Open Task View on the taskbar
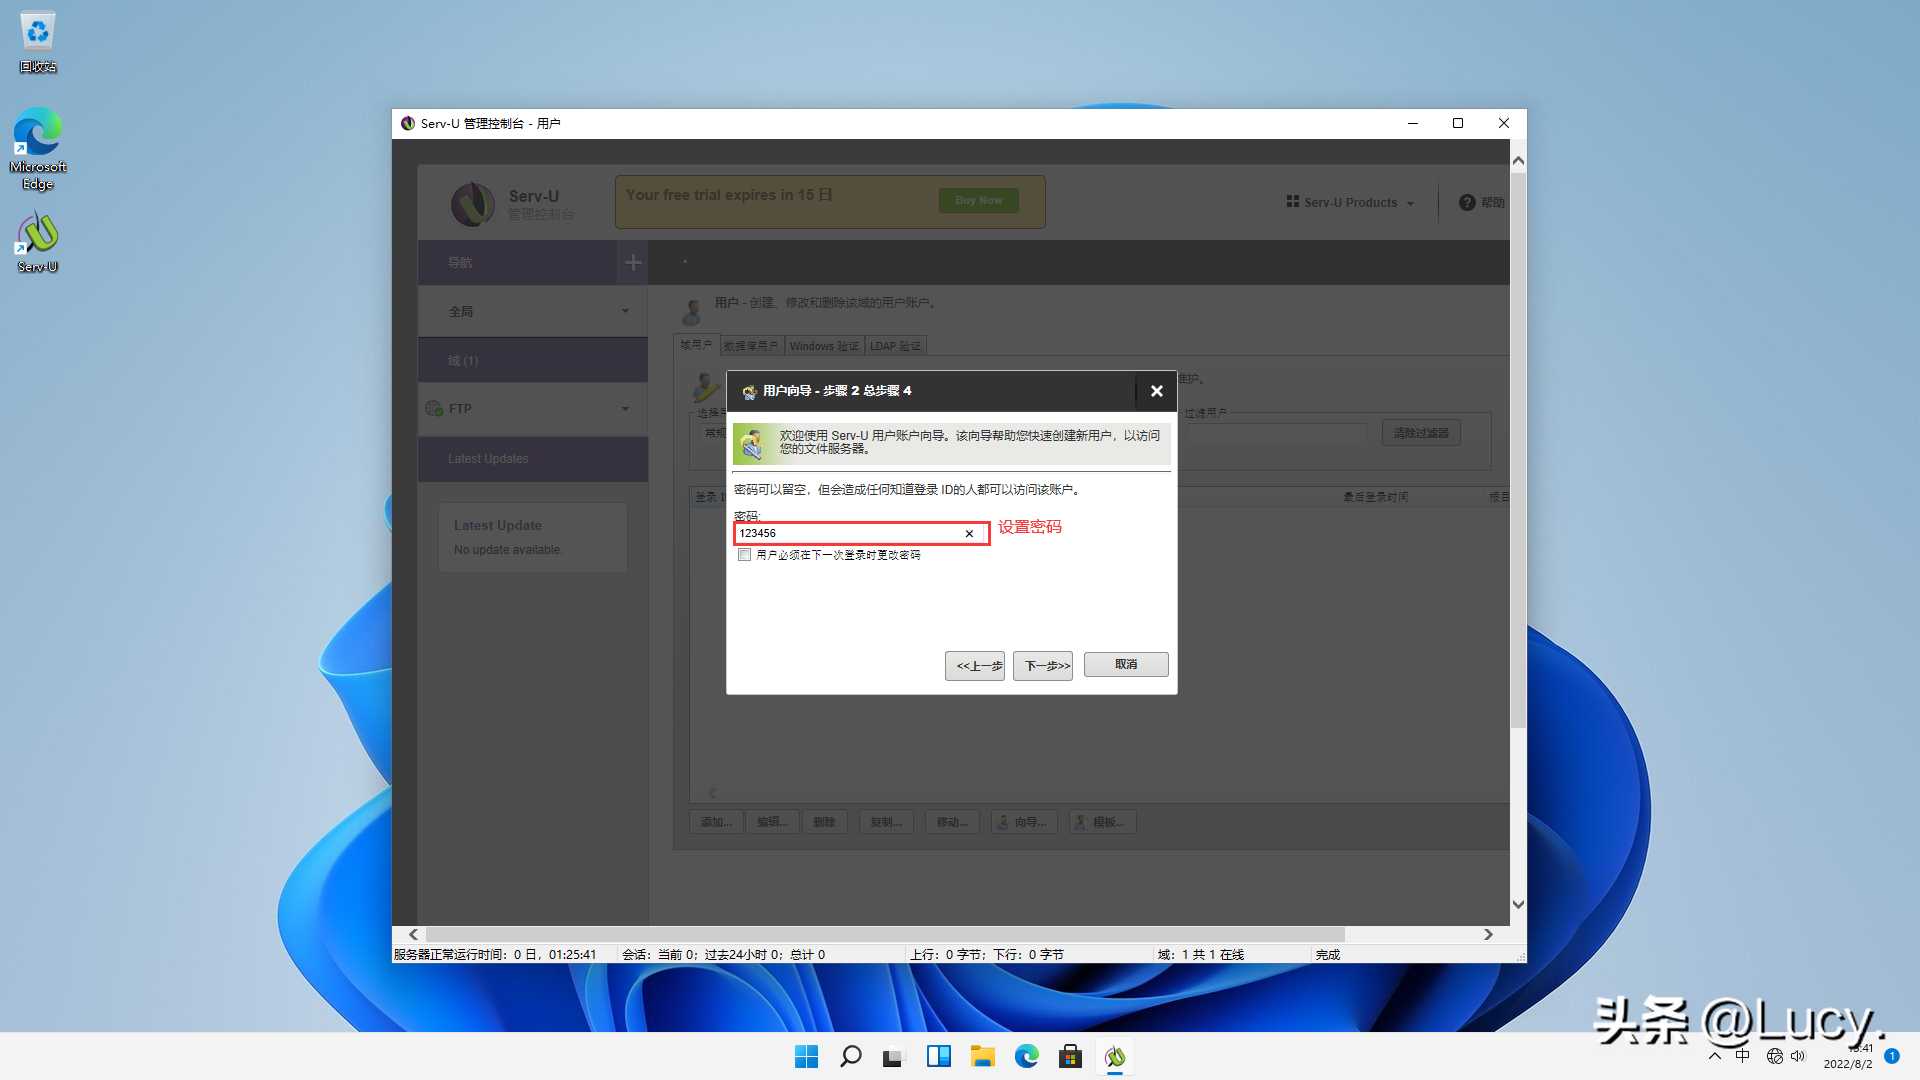The width and height of the screenshot is (1920, 1080). [894, 1057]
